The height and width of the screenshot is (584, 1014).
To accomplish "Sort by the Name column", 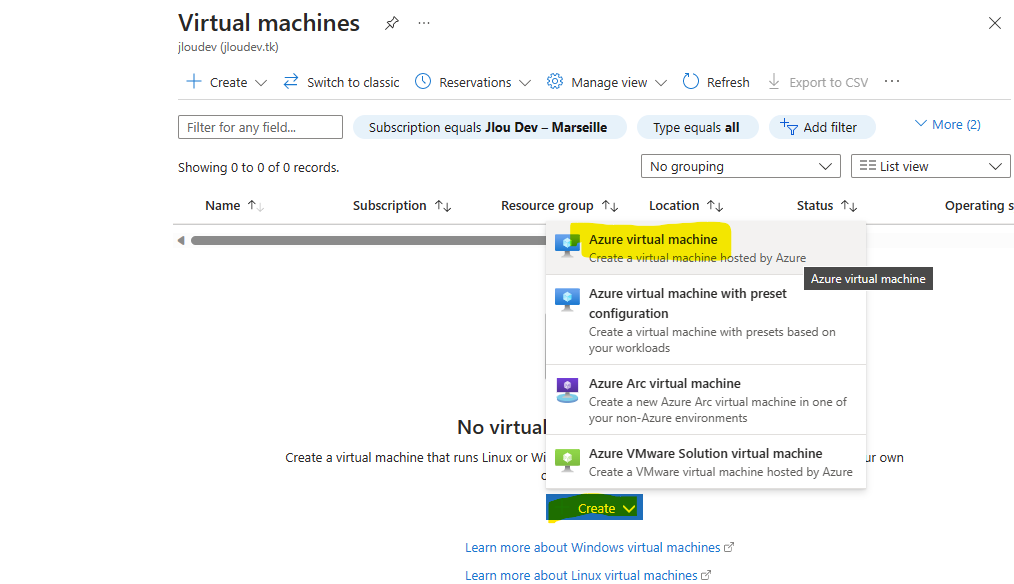I will click(234, 206).
